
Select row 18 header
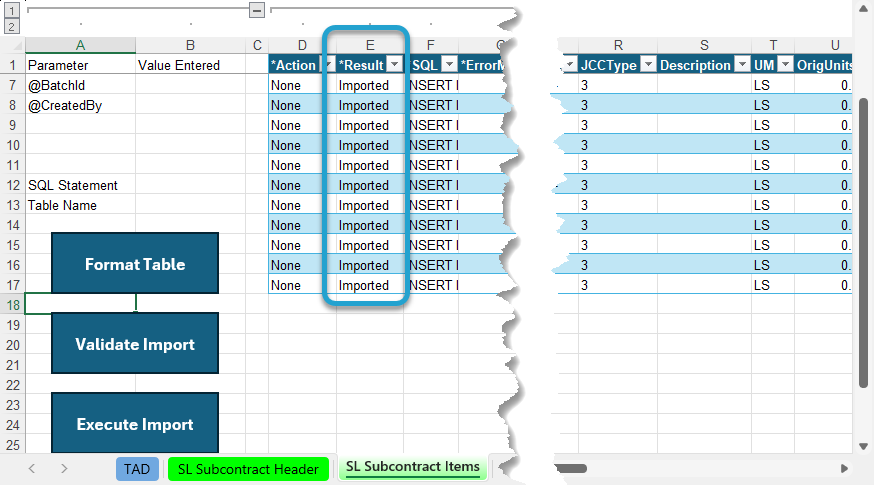point(13,305)
